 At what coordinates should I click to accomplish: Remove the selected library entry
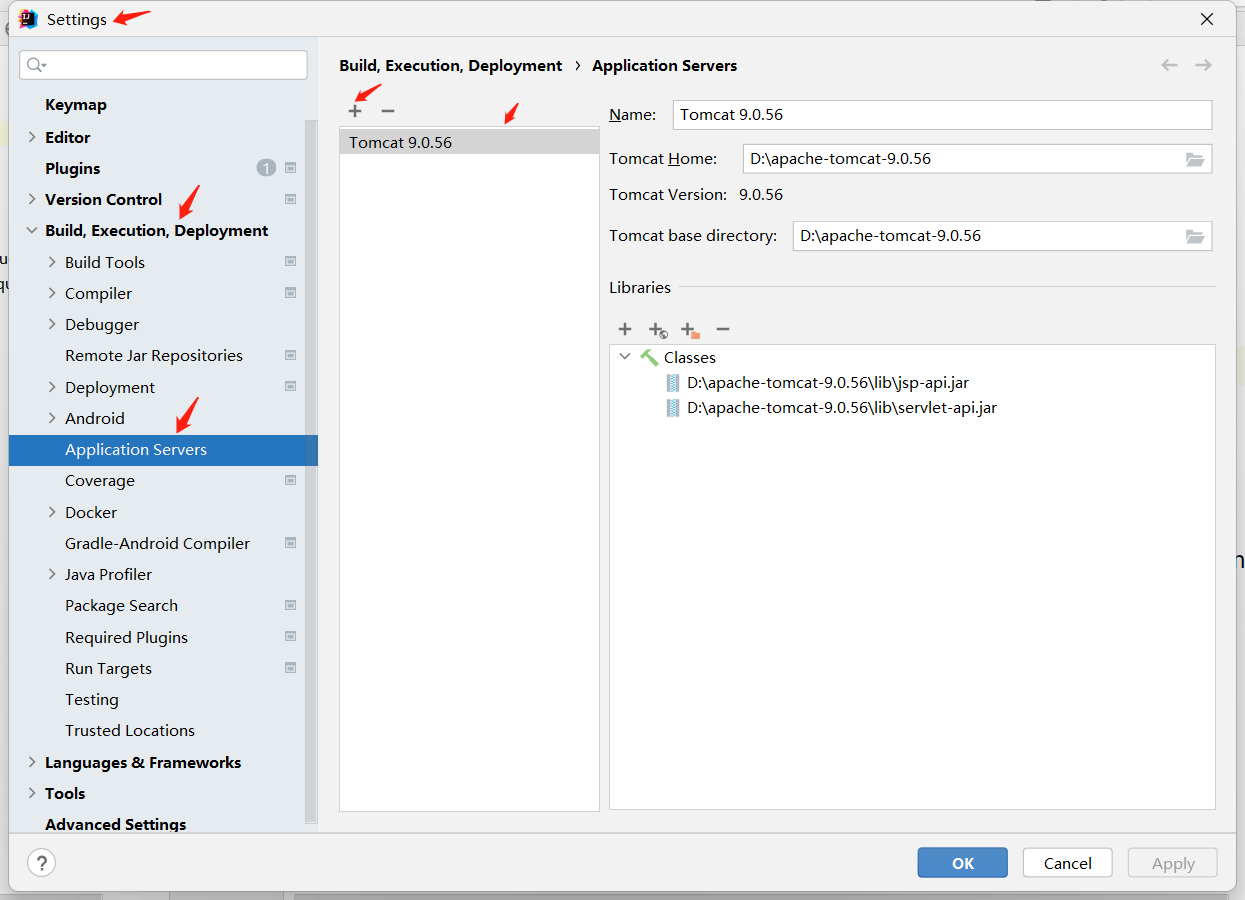pos(723,329)
